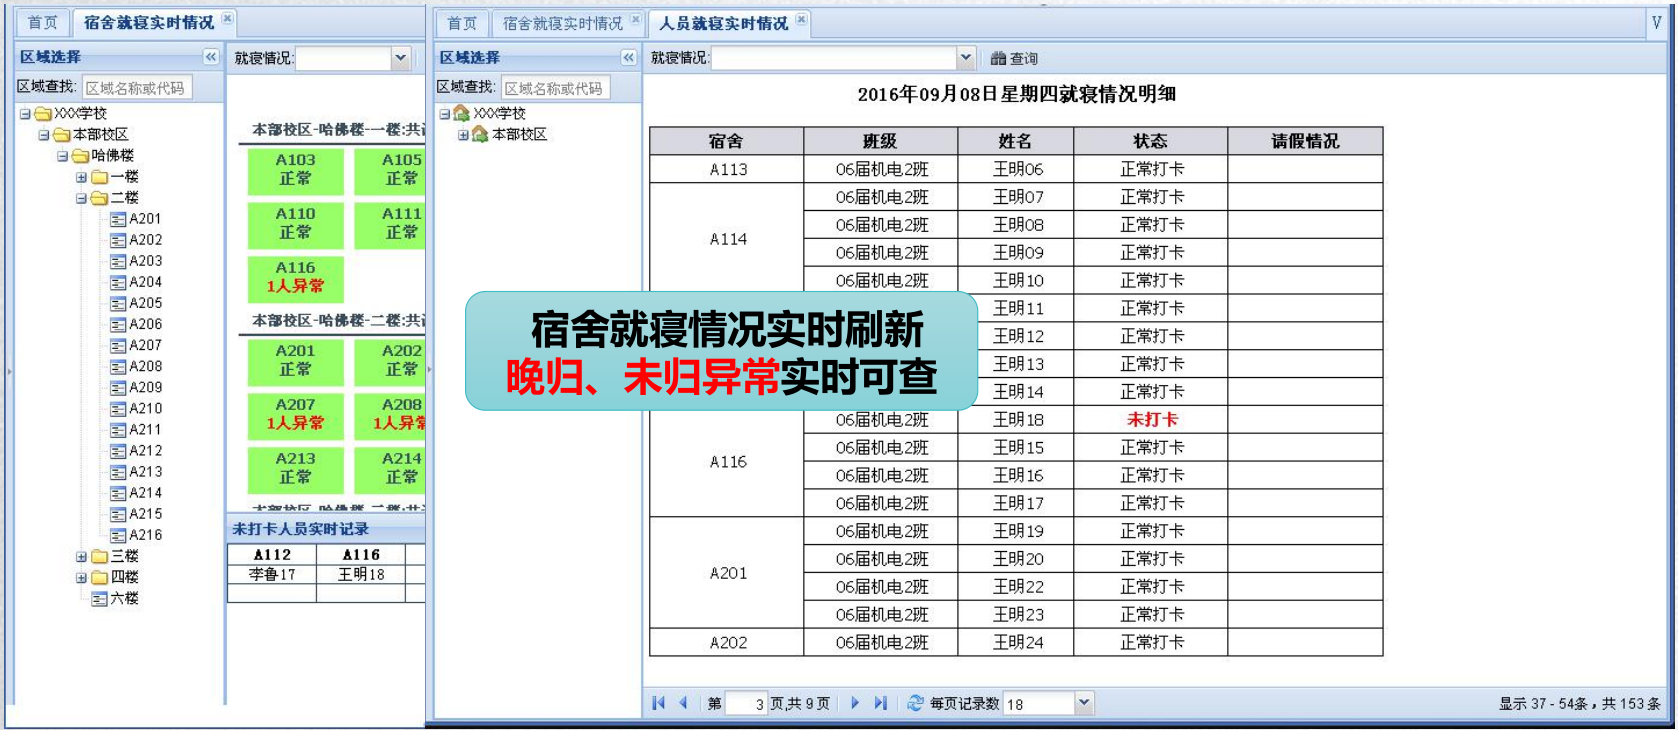The width and height of the screenshot is (1678, 730).
Task: Select 宿舍就寝实时情况 tab in left window
Action: (x=149, y=22)
